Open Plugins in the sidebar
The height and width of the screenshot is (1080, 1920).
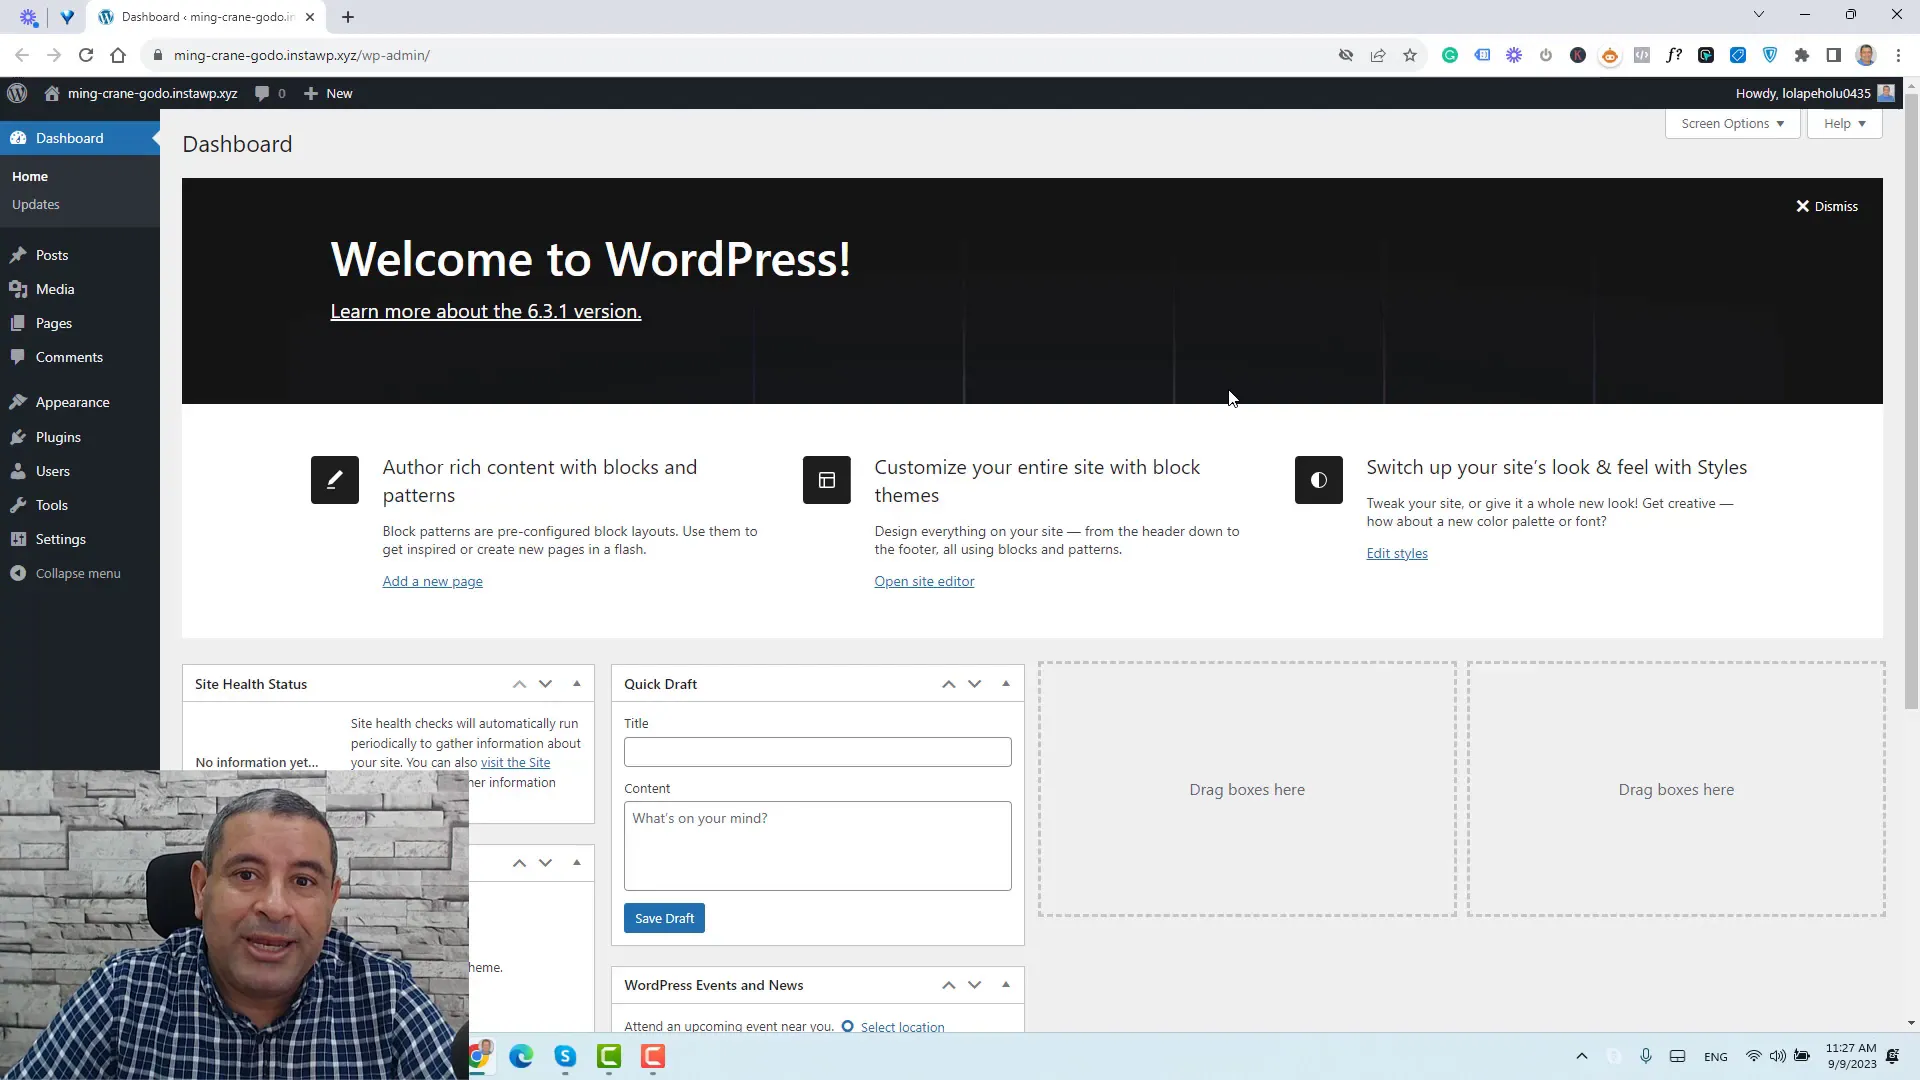point(58,437)
